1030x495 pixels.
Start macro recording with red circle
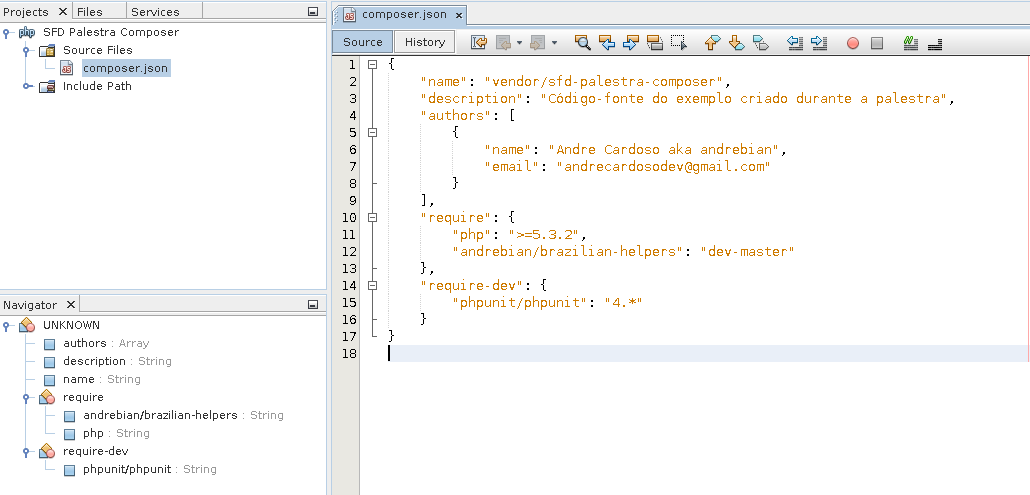(x=853, y=43)
